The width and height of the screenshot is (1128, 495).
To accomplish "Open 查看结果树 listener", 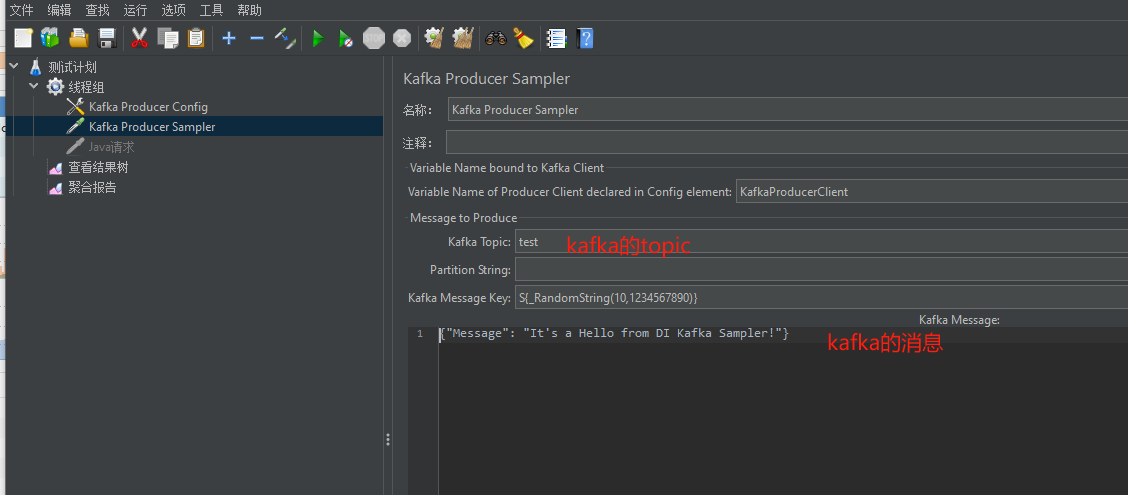I will tap(99, 168).
